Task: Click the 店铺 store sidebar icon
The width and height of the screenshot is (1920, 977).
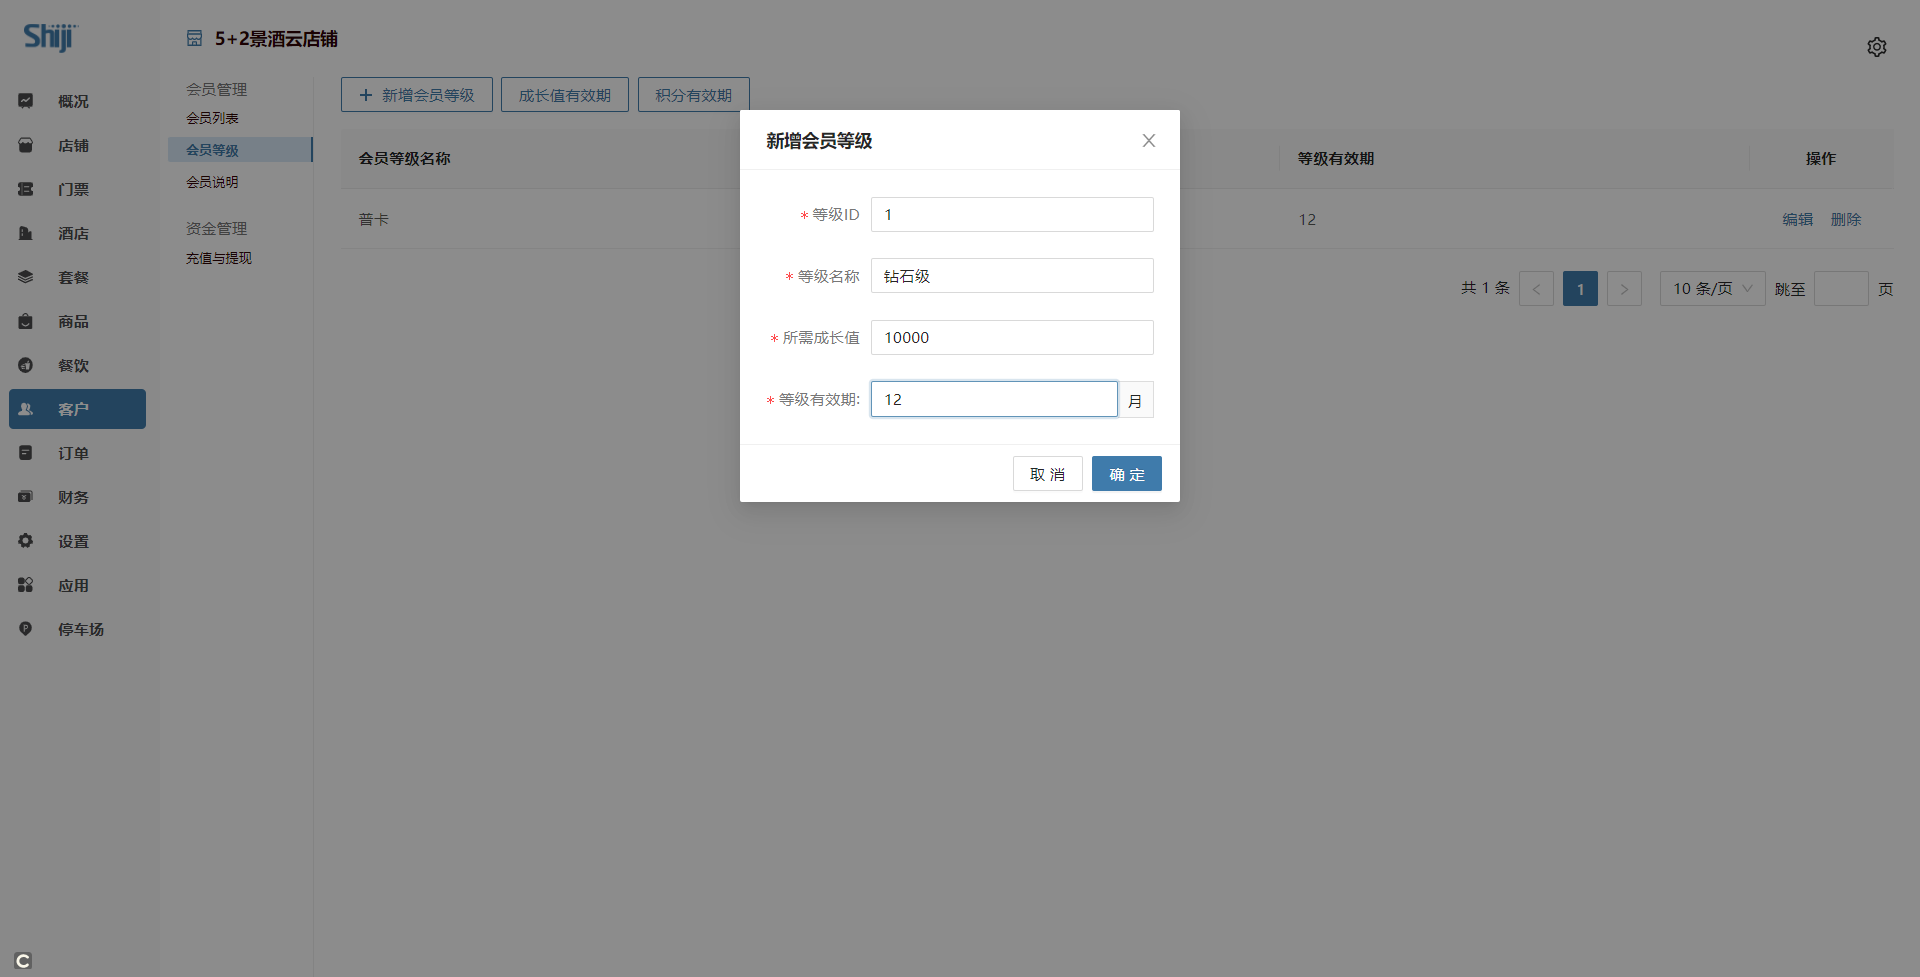Action: click(x=26, y=145)
